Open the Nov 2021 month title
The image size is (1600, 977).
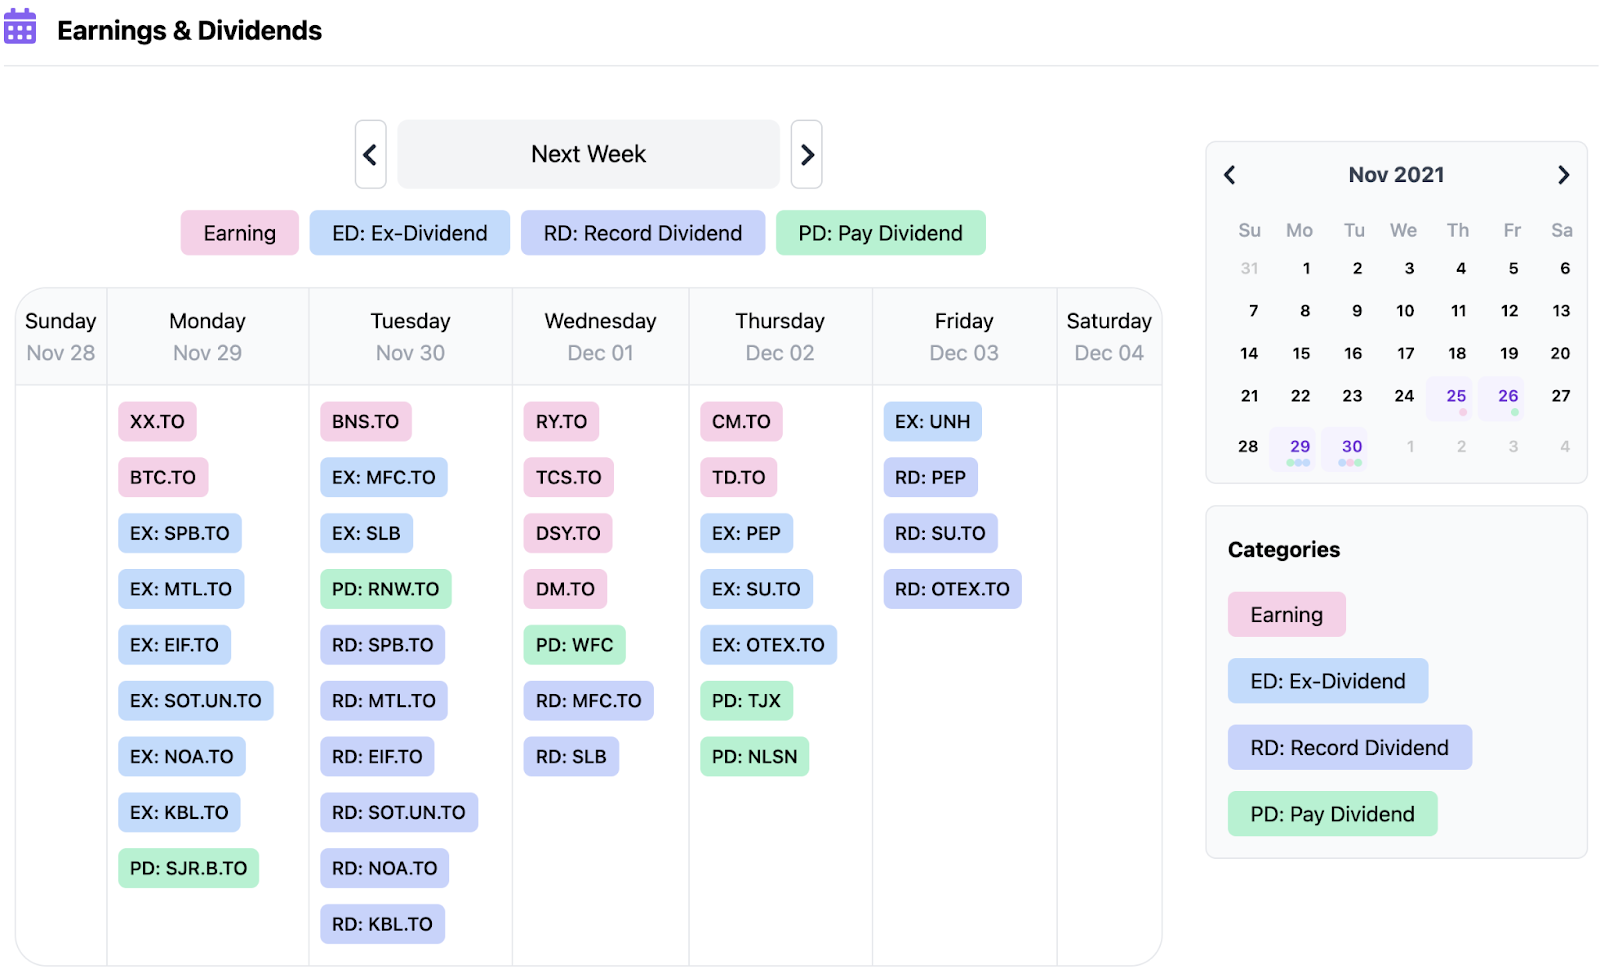click(1396, 175)
